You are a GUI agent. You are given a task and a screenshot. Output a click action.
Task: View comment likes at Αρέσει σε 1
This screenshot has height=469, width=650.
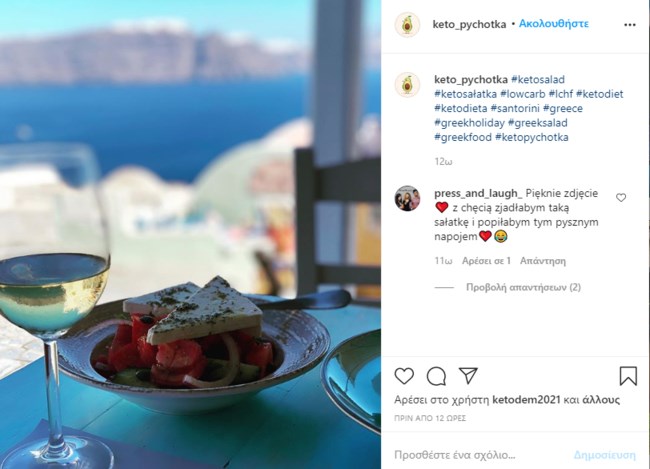pyautogui.click(x=486, y=261)
